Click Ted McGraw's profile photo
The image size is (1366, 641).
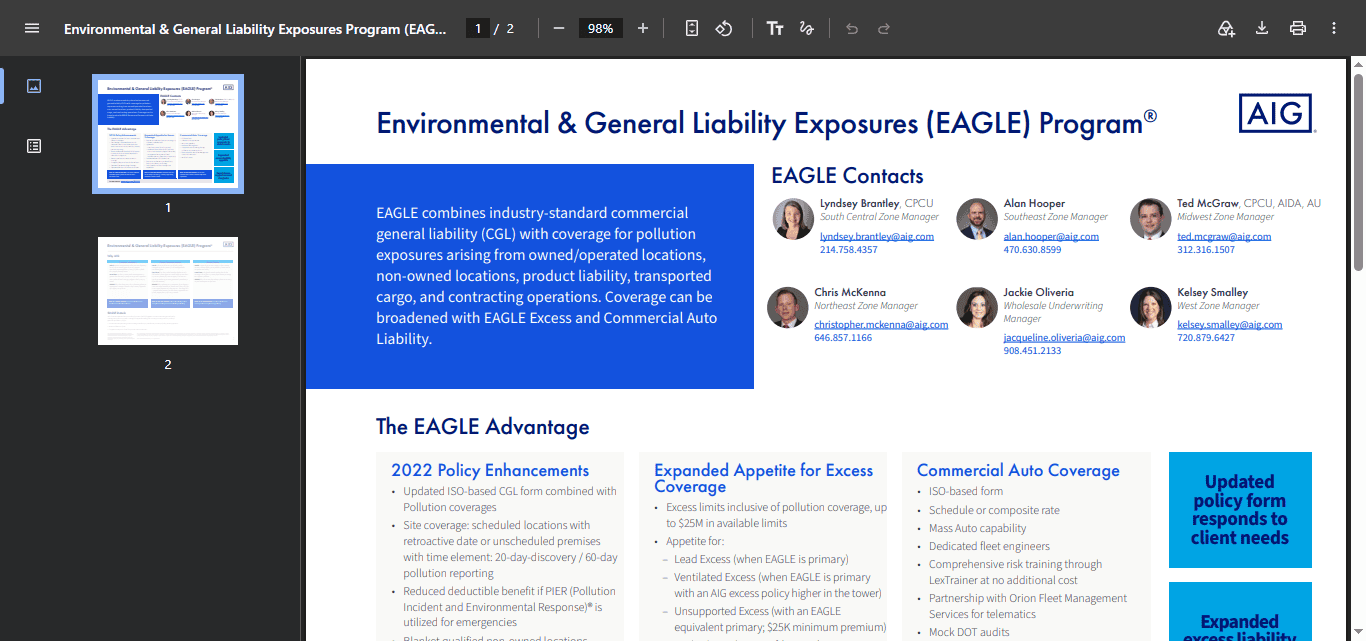coord(1150,219)
